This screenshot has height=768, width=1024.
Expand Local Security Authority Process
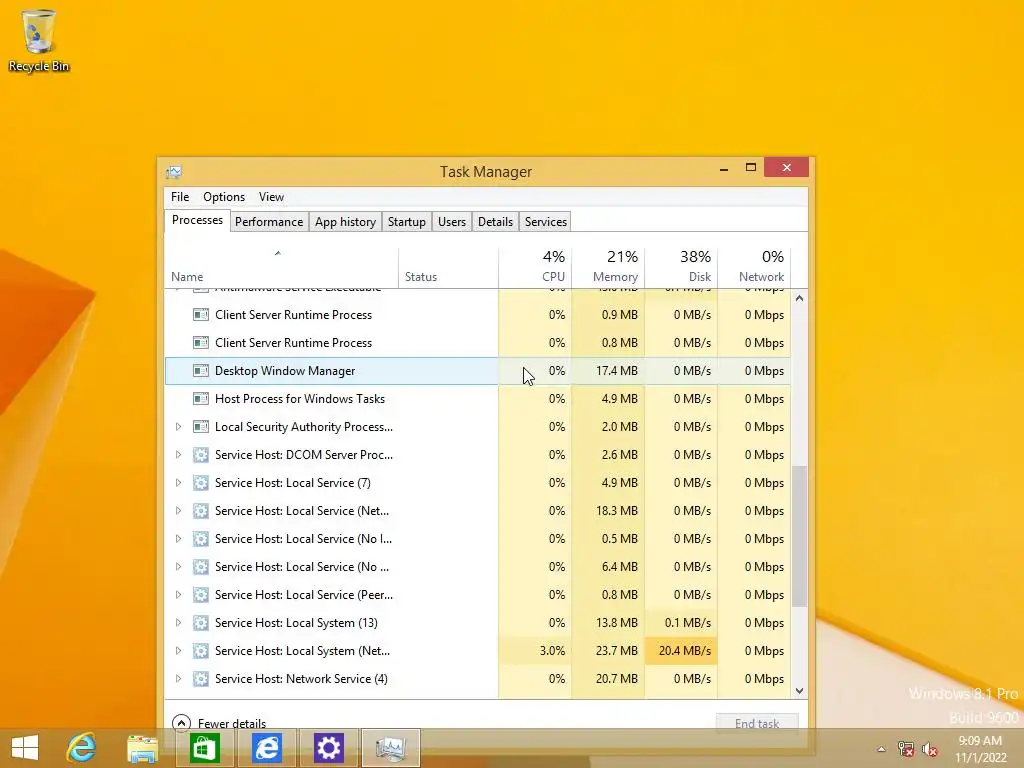(178, 427)
